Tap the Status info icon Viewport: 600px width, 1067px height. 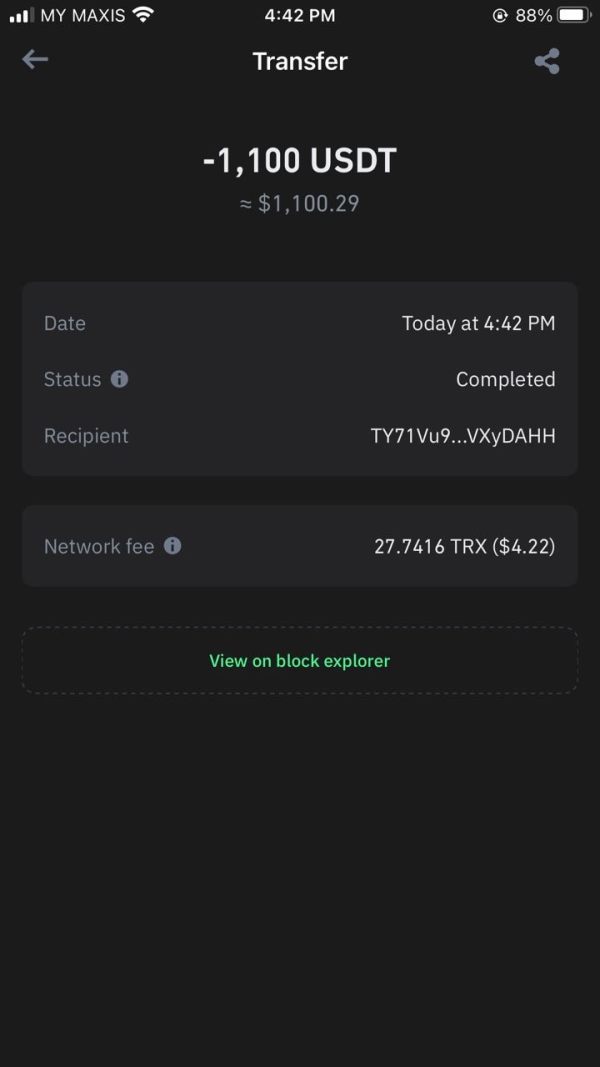tap(119, 379)
